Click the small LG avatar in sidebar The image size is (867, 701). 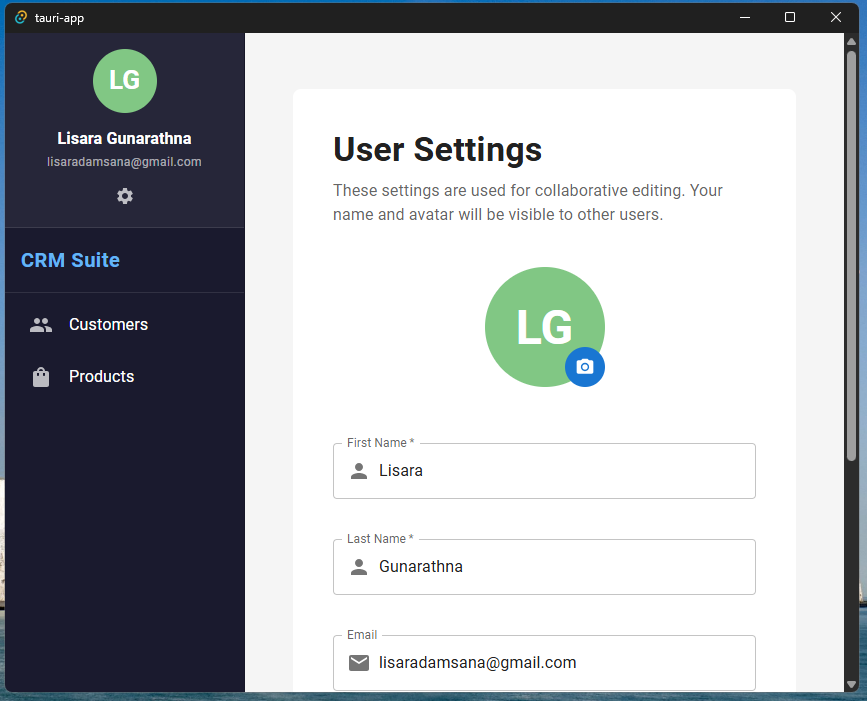124,81
